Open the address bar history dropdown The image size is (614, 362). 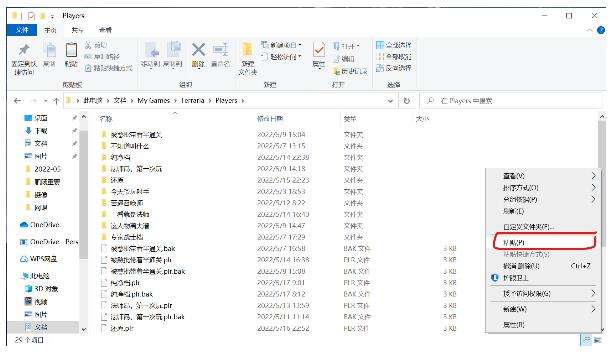[390, 101]
